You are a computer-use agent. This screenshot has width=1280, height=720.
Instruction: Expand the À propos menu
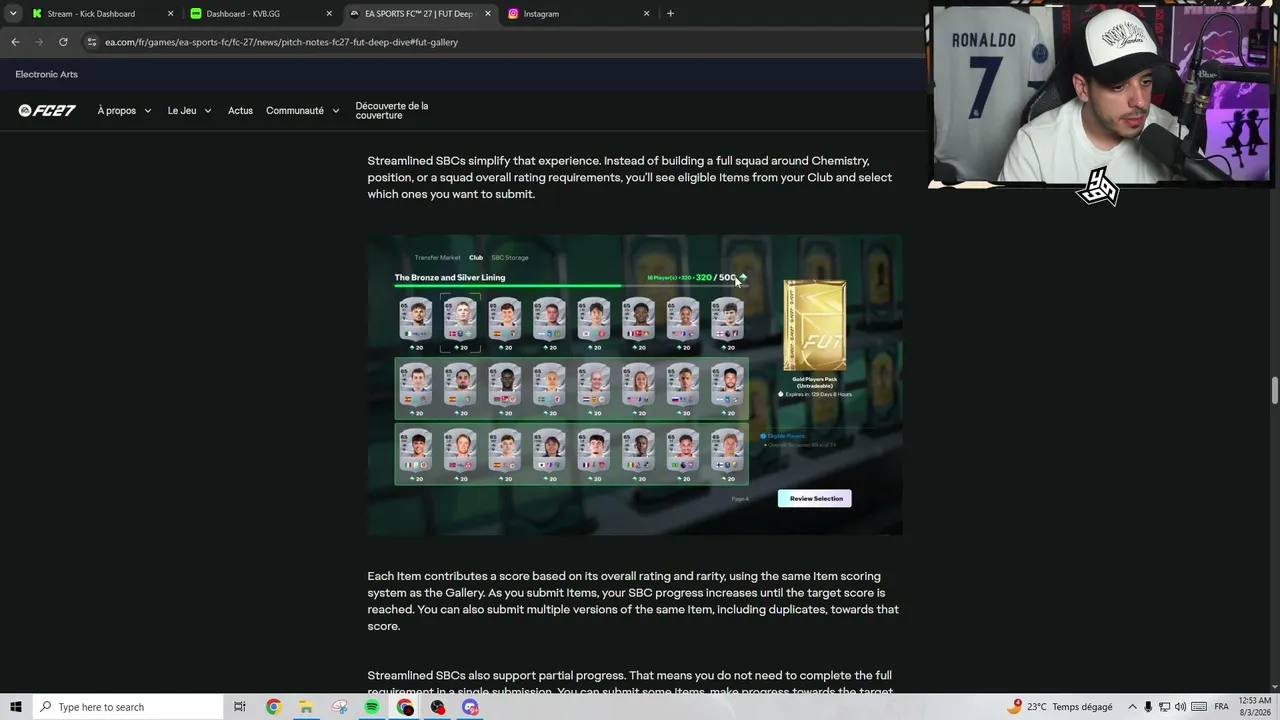(124, 111)
